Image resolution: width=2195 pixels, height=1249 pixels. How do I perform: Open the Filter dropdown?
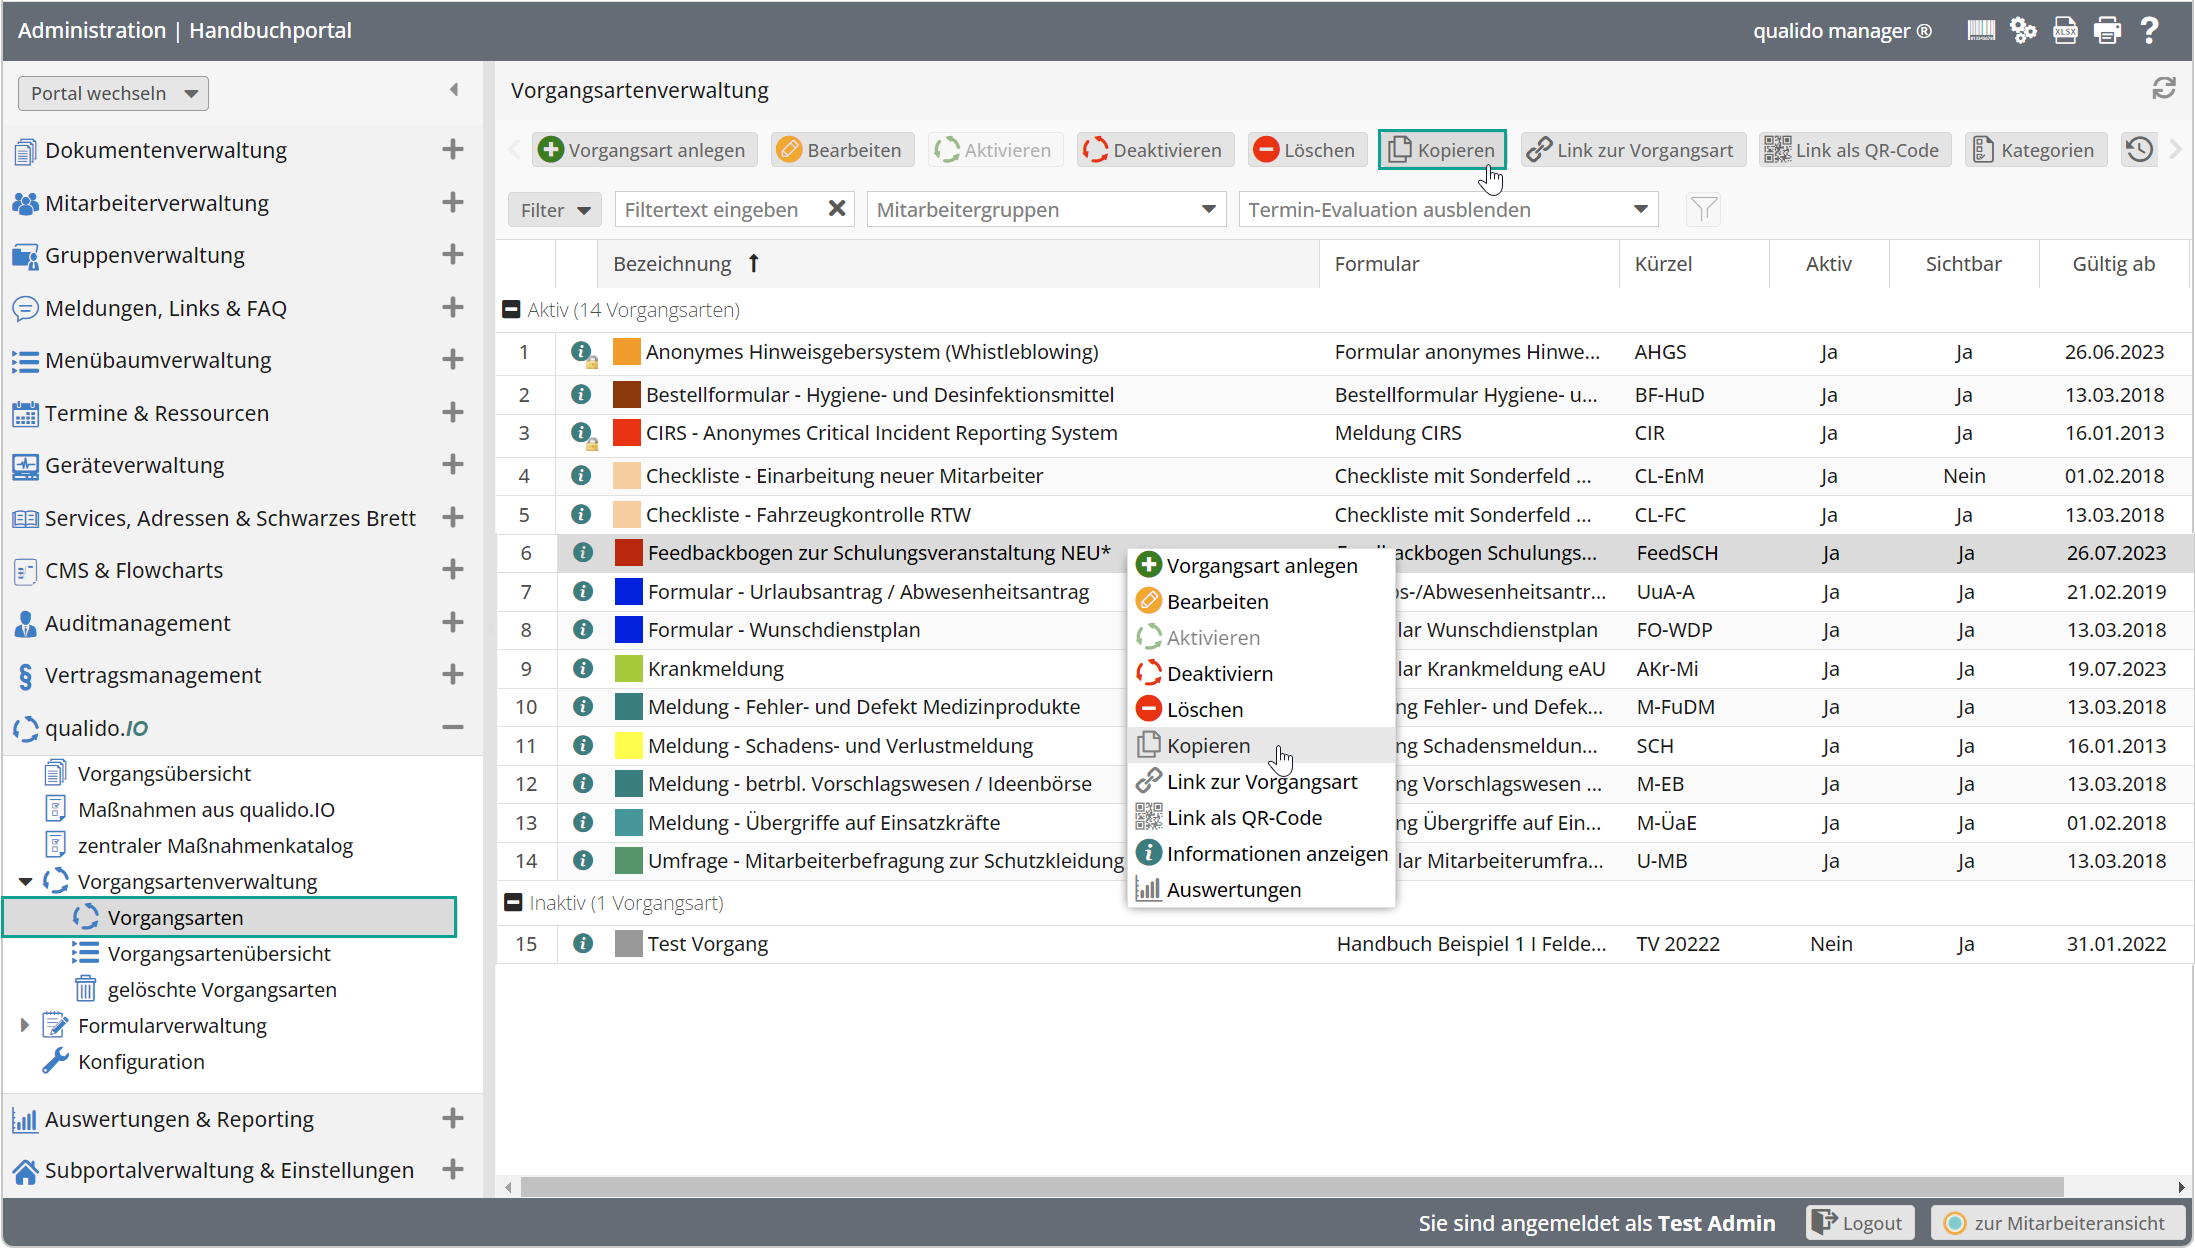(x=554, y=210)
